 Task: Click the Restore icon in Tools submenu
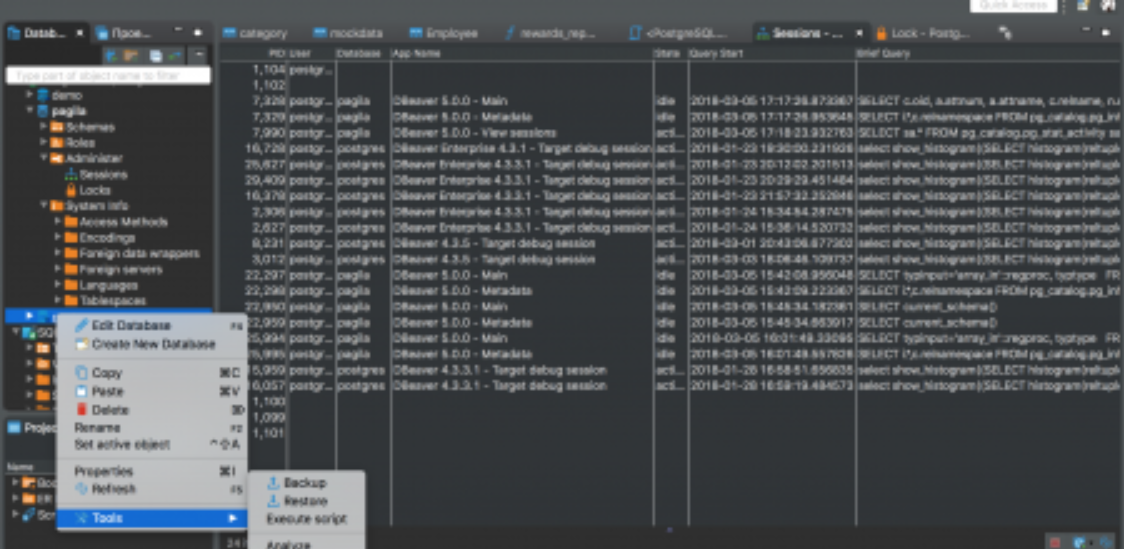[x=273, y=501]
